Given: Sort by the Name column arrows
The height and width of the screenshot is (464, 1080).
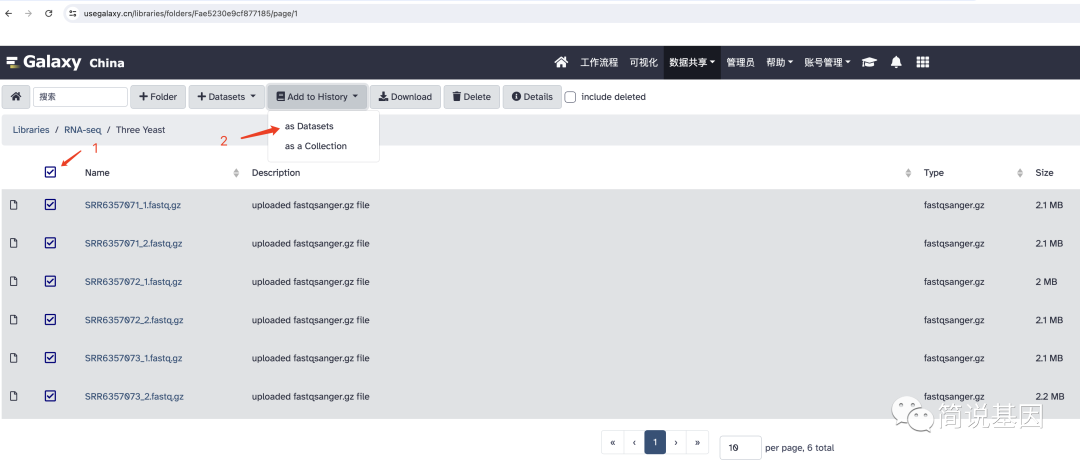Looking at the screenshot, I should pyautogui.click(x=236, y=173).
